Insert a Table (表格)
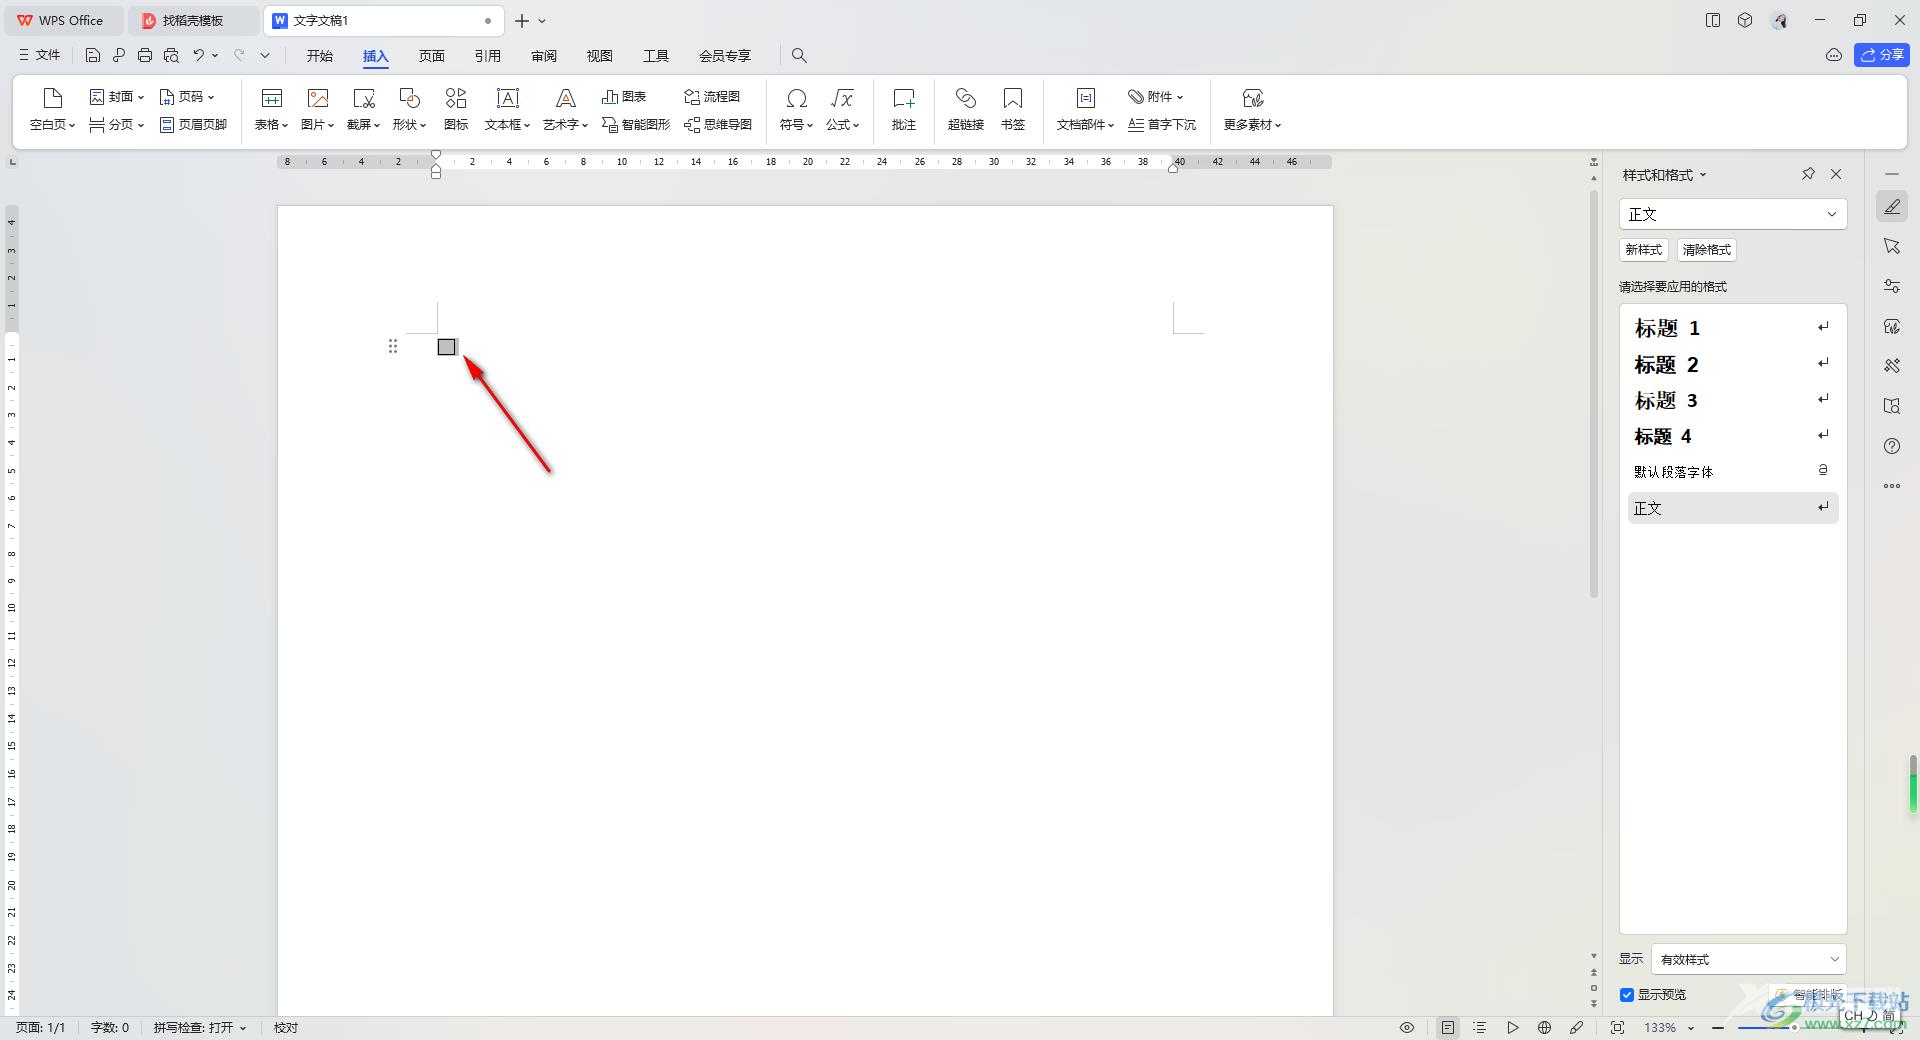The height and width of the screenshot is (1040, 1920). pyautogui.click(x=271, y=109)
